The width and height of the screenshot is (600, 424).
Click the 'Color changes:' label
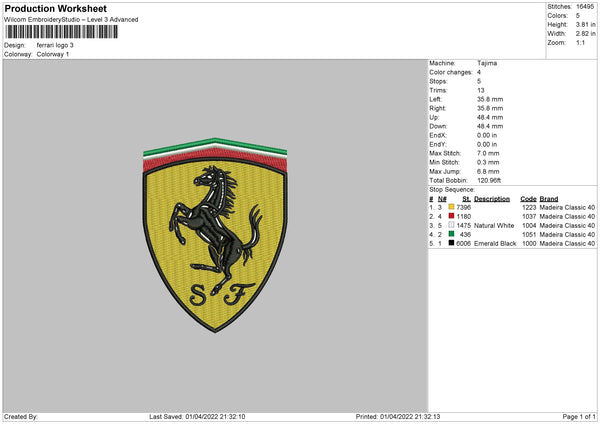click(451, 72)
